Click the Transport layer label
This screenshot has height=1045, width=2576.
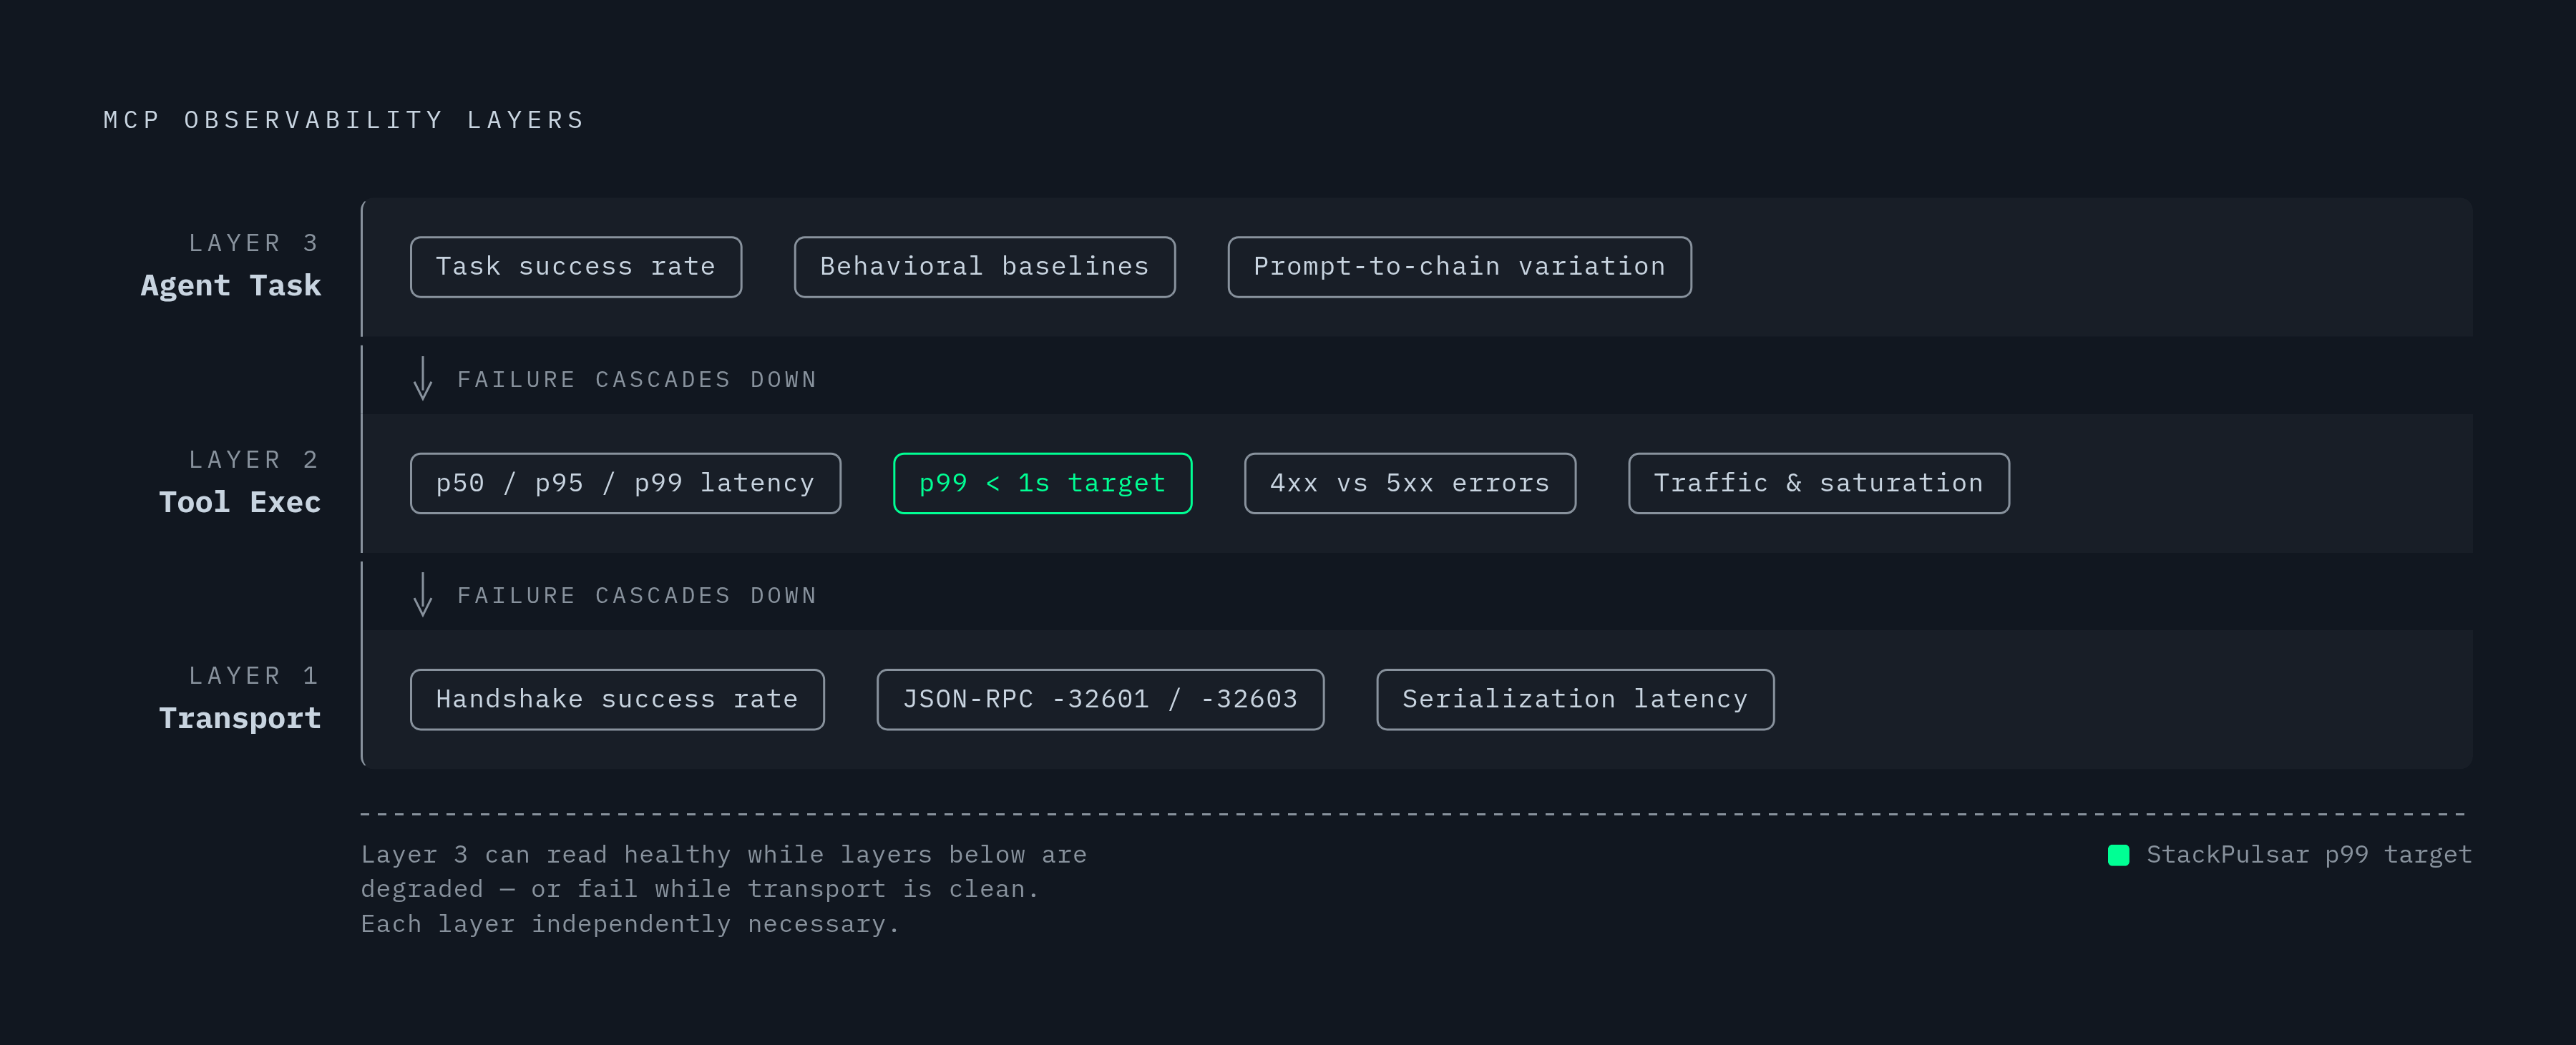click(x=240, y=718)
